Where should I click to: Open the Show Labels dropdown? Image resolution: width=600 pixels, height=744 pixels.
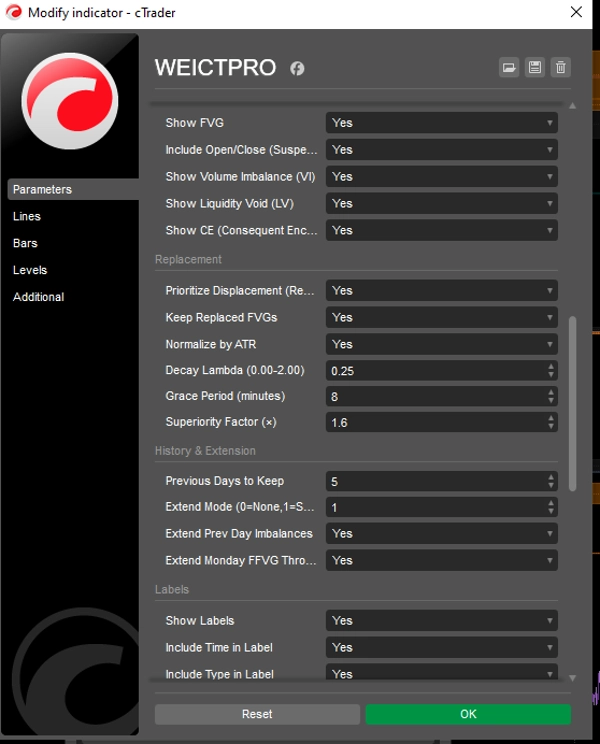coord(441,621)
